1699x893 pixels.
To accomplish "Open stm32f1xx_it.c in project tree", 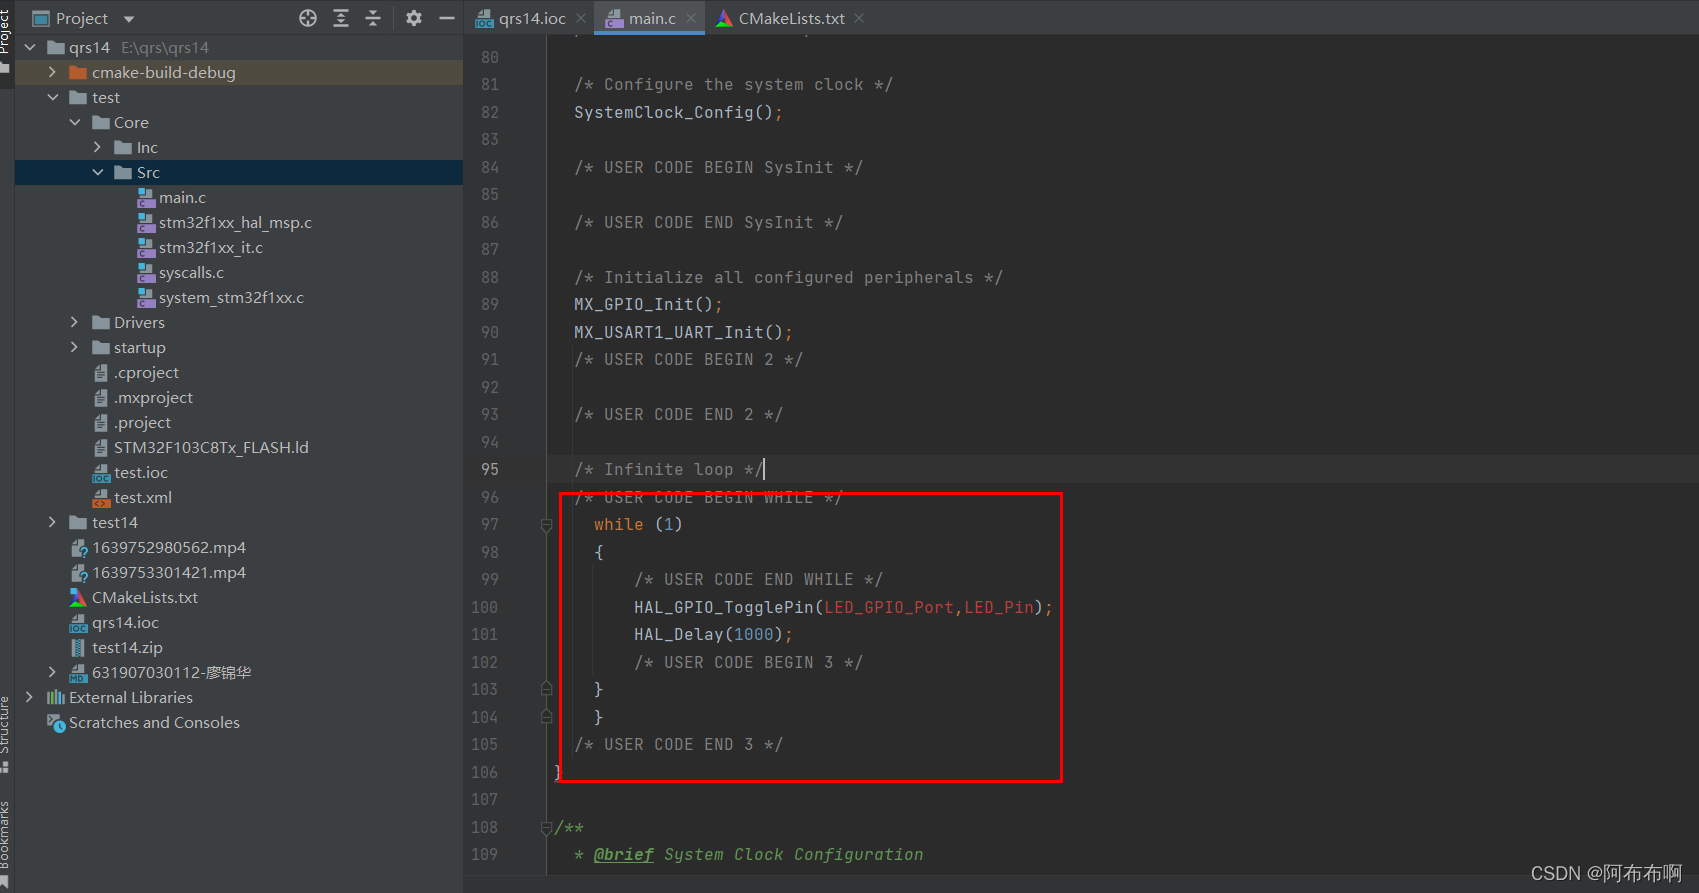I will [210, 247].
